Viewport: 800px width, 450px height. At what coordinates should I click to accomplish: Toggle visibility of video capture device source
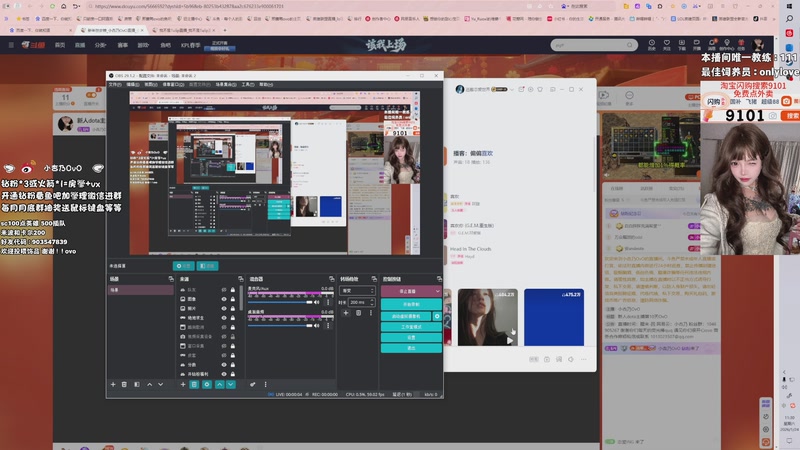(223, 337)
